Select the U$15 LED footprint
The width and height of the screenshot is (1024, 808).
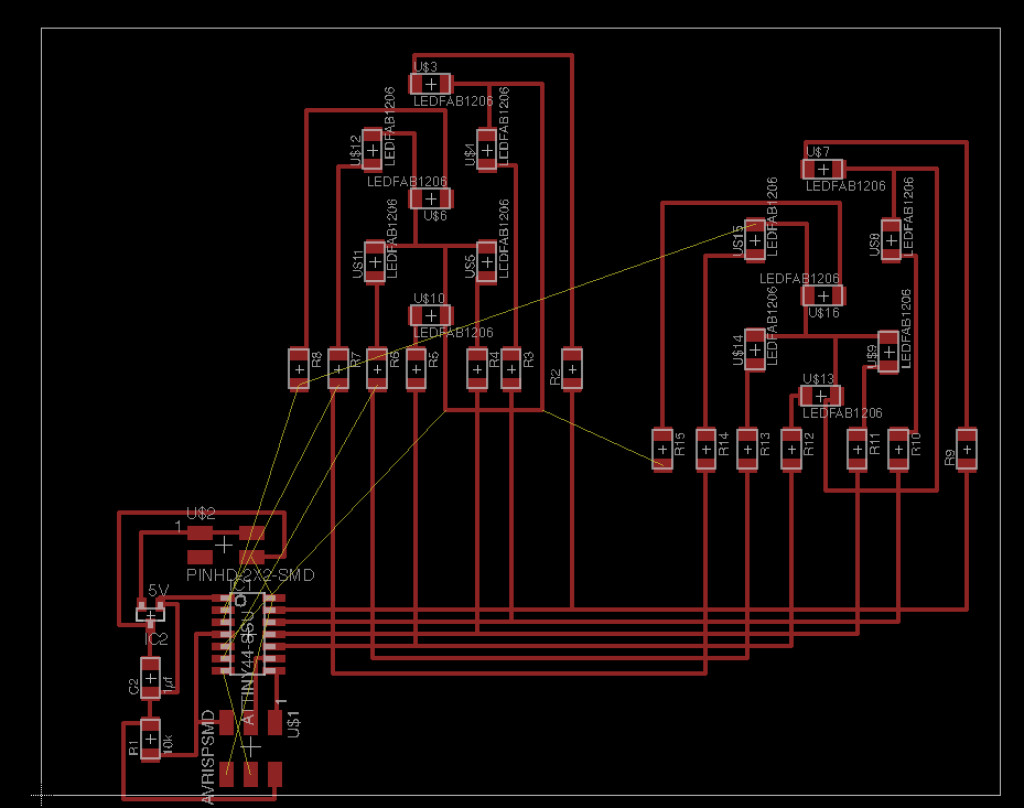756,240
